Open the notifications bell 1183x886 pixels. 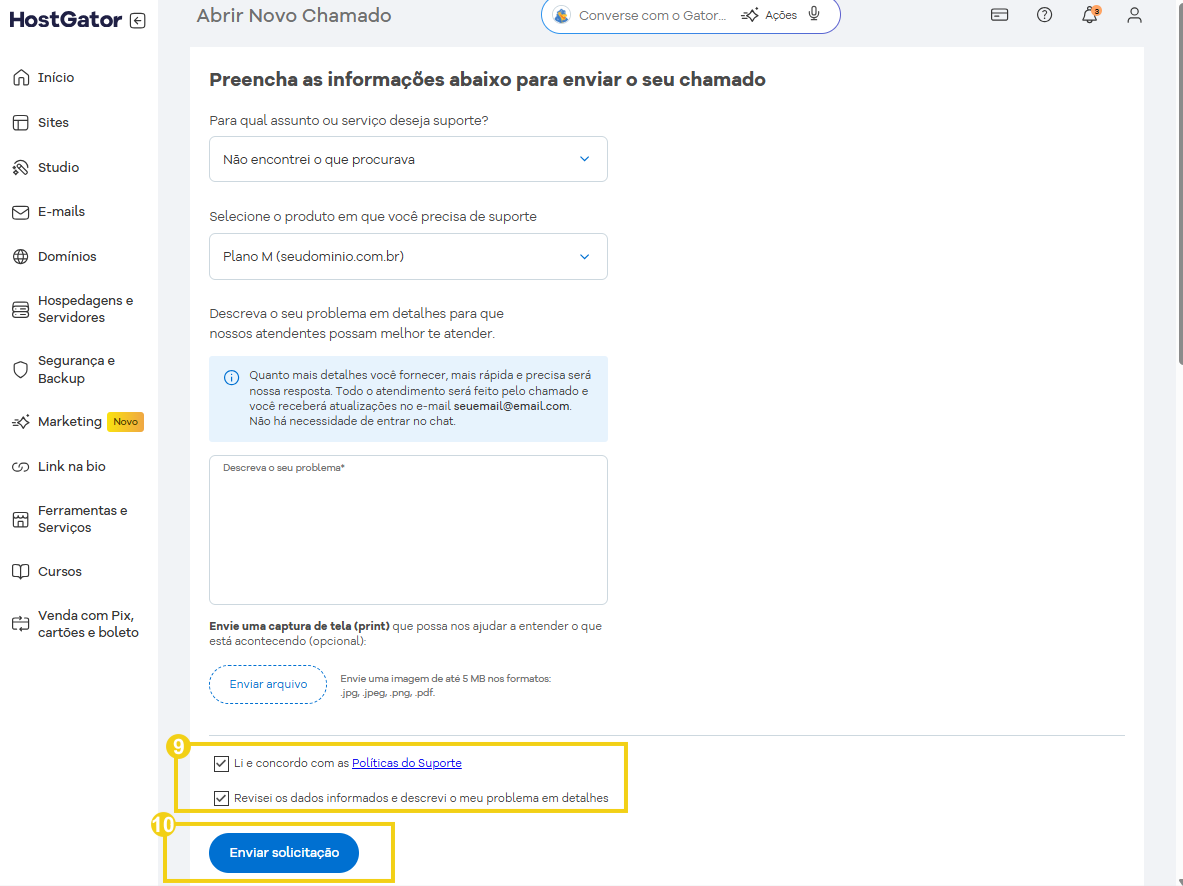[1089, 15]
